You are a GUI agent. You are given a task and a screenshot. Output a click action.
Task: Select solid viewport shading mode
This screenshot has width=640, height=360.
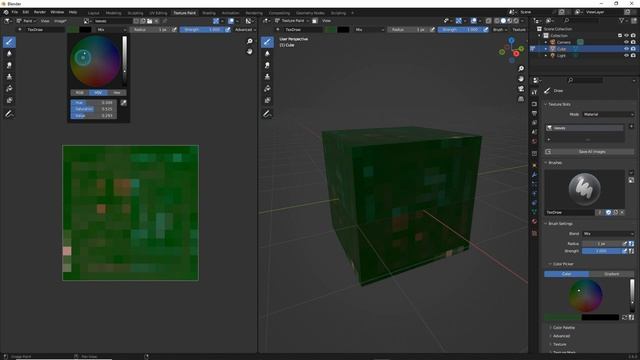tap(503, 21)
